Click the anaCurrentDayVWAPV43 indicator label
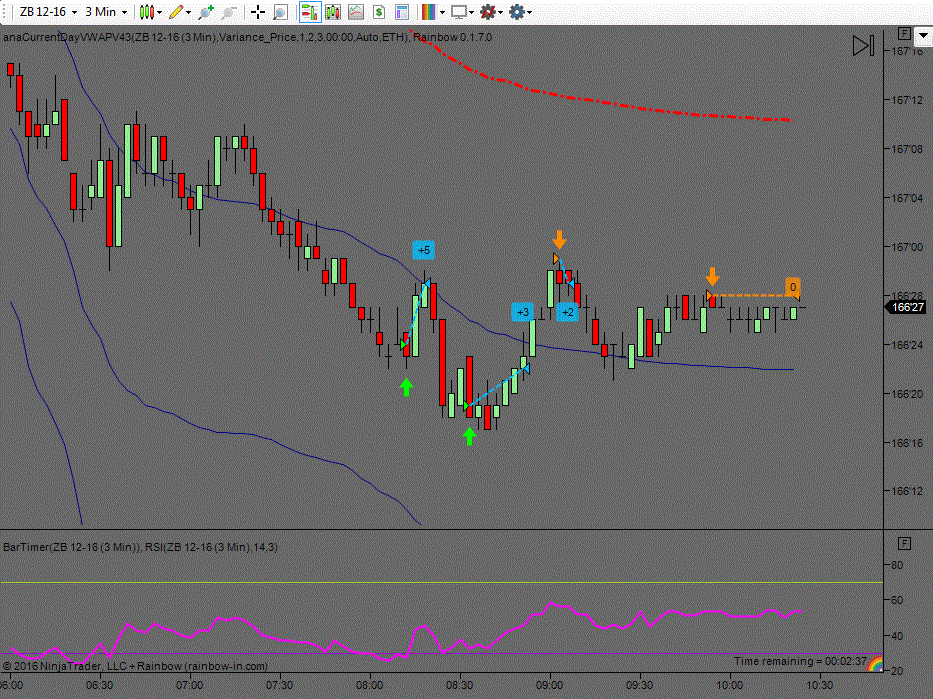This screenshot has width=933, height=699. (x=206, y=37)
